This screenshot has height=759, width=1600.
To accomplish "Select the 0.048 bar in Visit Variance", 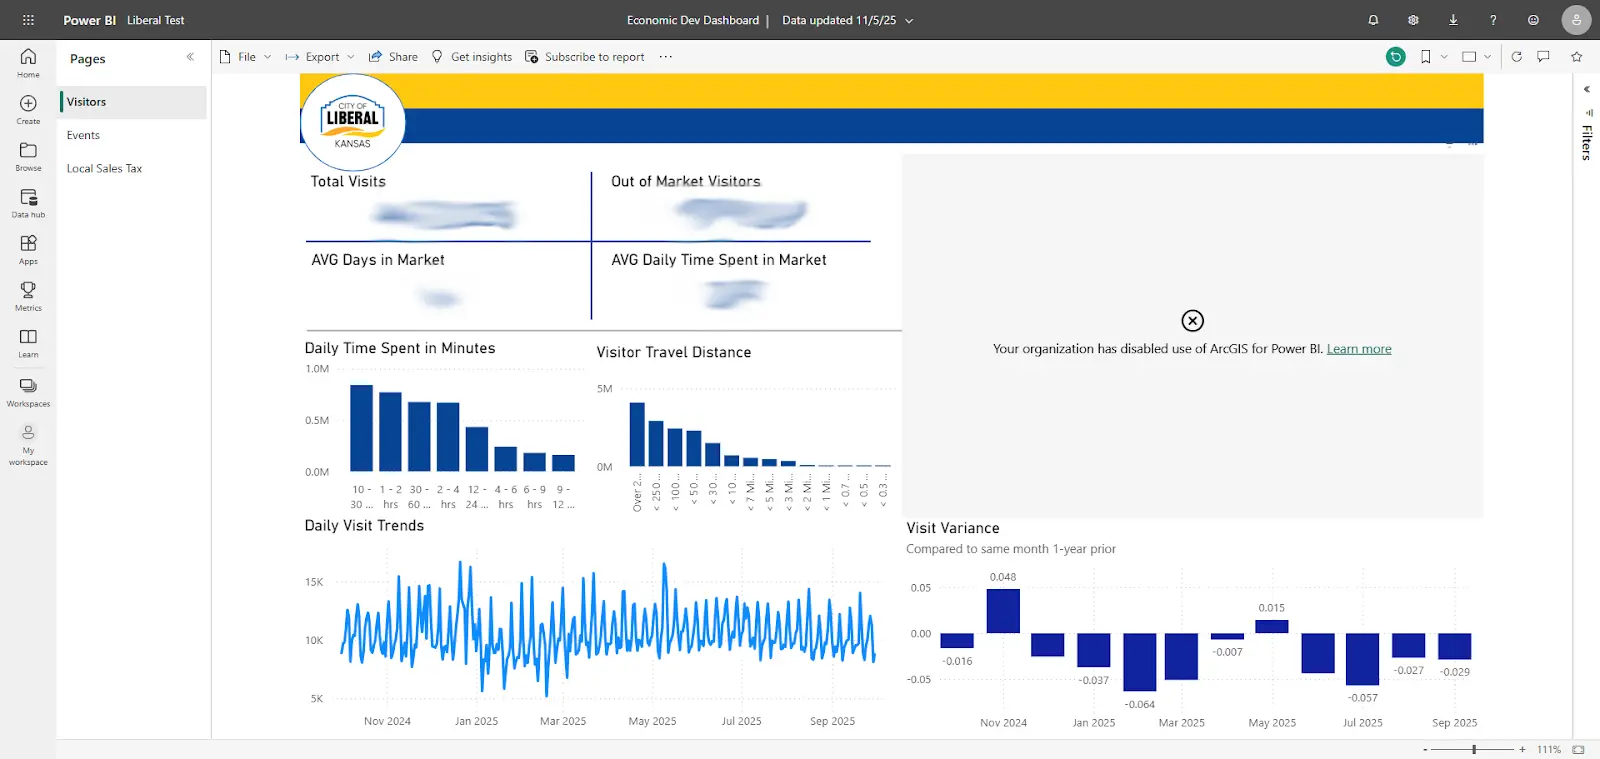I will (1003, 611).
